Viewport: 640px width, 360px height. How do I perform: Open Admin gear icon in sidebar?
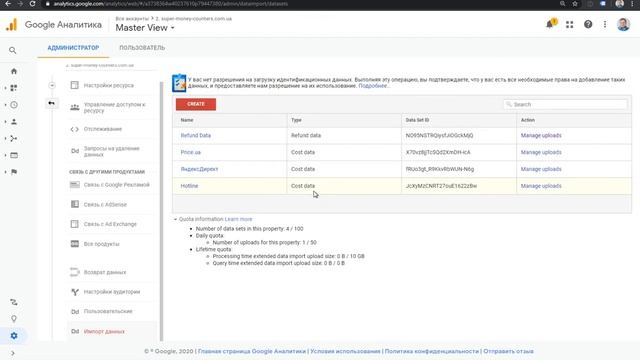[x=14, y=336]
